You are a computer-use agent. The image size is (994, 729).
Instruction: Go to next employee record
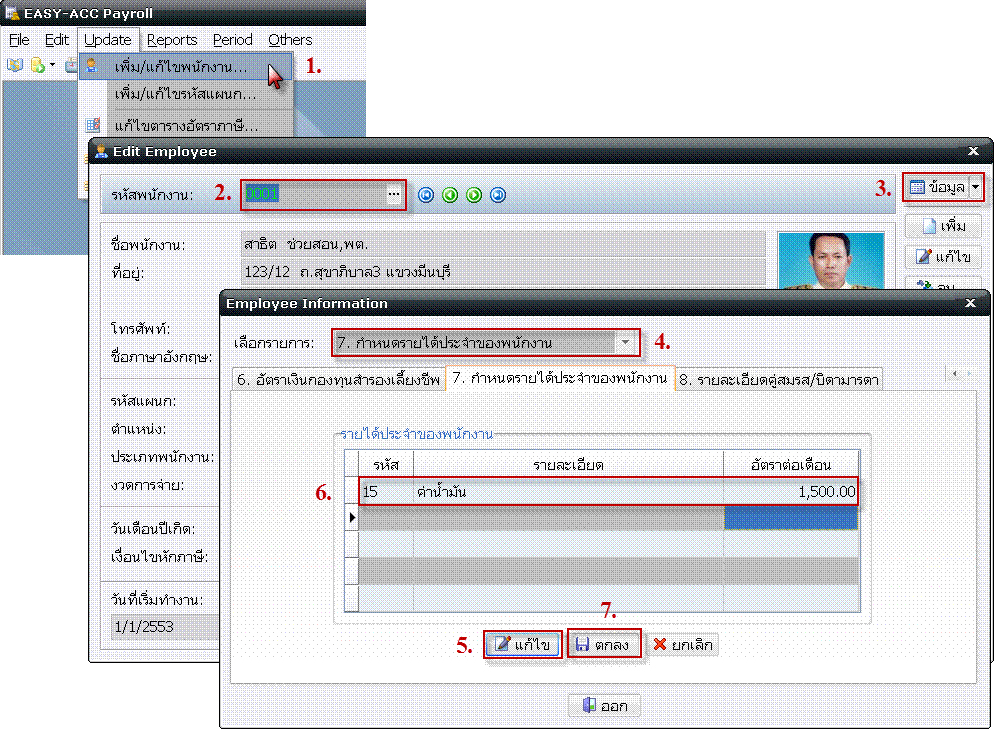point(474,195)
